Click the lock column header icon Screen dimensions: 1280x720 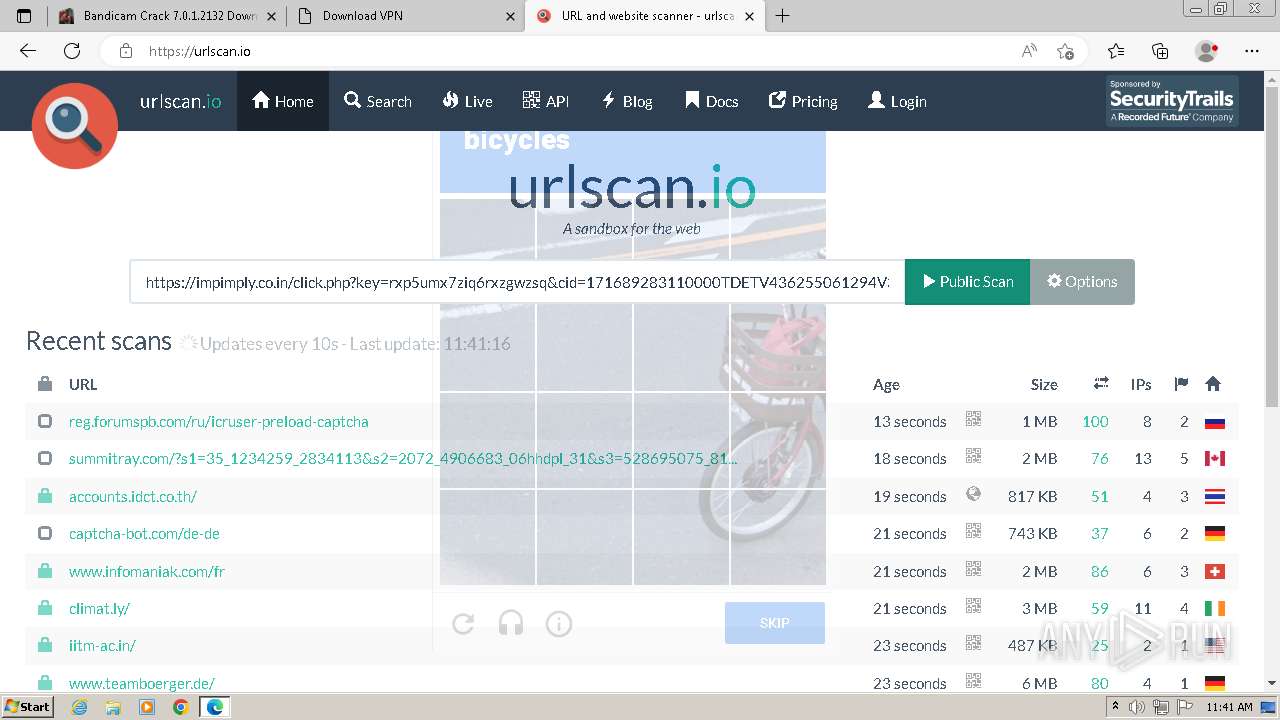point(45,383)
